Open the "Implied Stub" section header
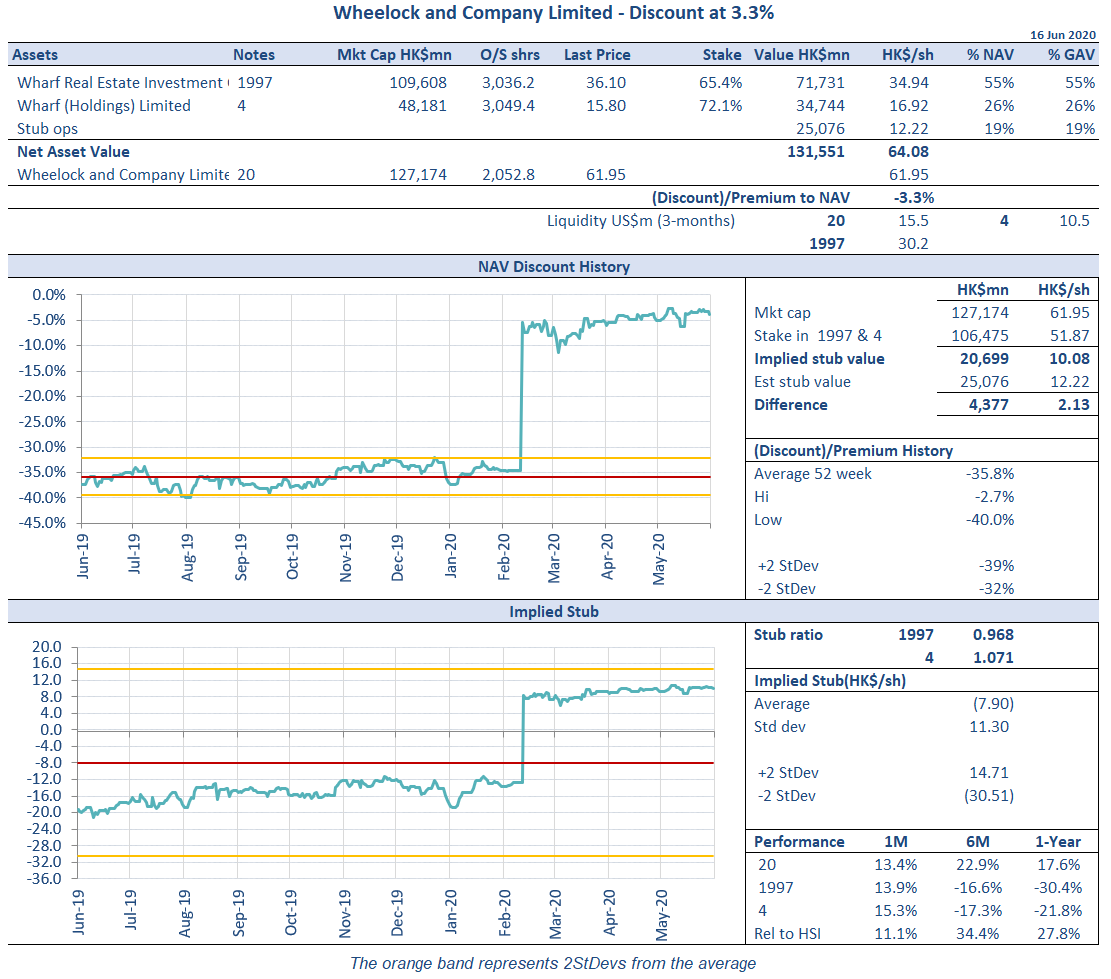The width and height of the screenshot is (1111, 979). (x=553, y=611)
